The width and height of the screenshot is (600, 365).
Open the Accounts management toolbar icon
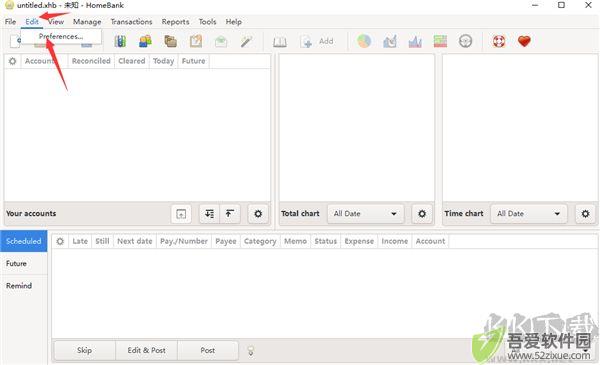click(120, 41)
